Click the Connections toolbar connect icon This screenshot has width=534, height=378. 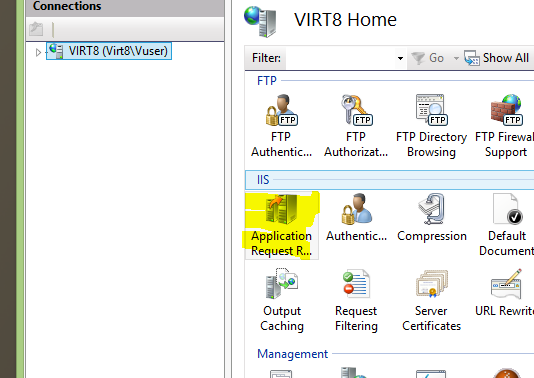pyautogui.click(x=36, y=29)
